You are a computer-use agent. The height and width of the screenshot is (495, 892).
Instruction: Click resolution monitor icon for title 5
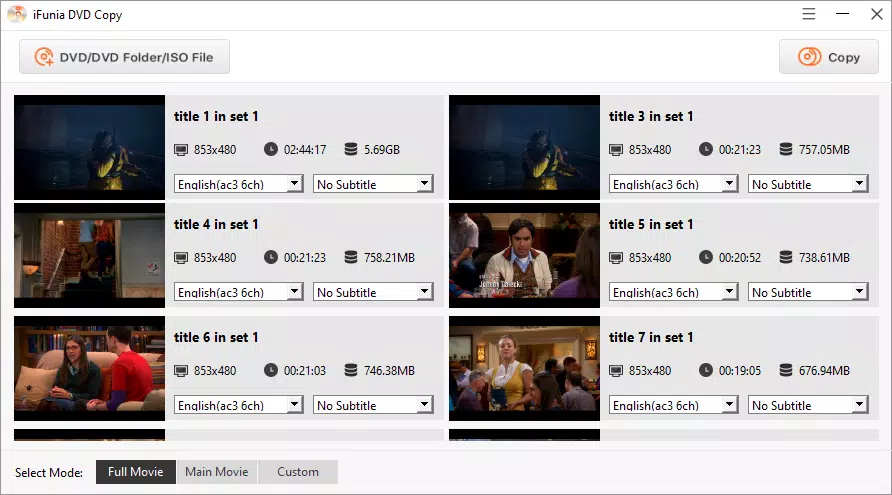click(616, 258)
